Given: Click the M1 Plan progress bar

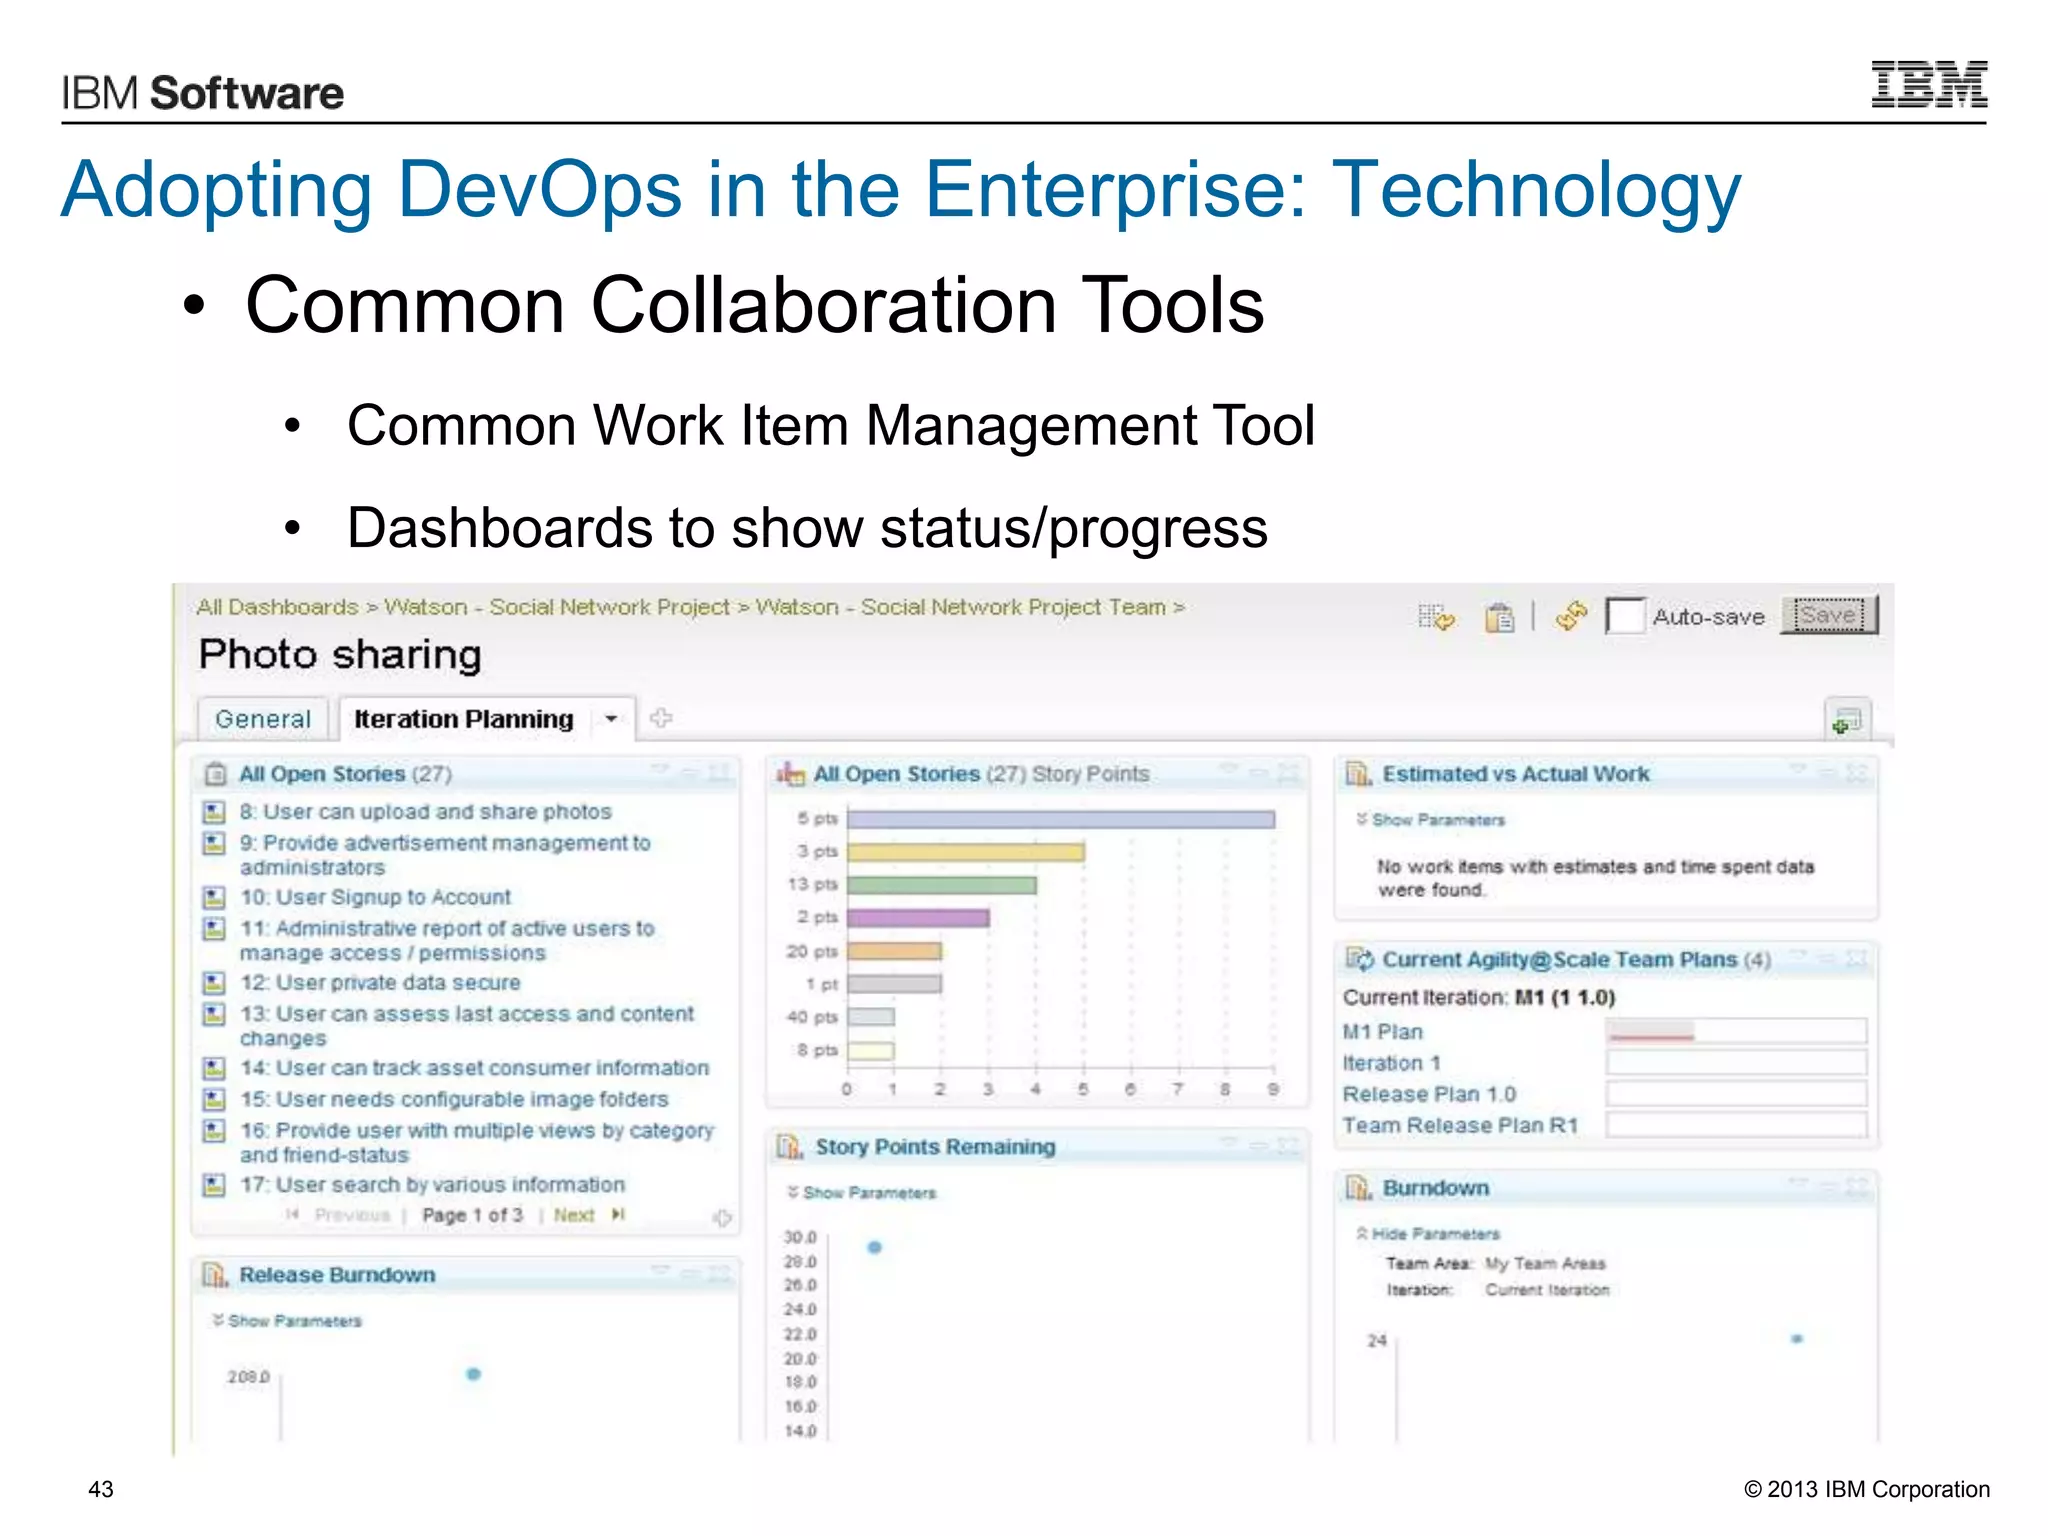Looking at the screenshot, I should click(x=1736, y=1032).
